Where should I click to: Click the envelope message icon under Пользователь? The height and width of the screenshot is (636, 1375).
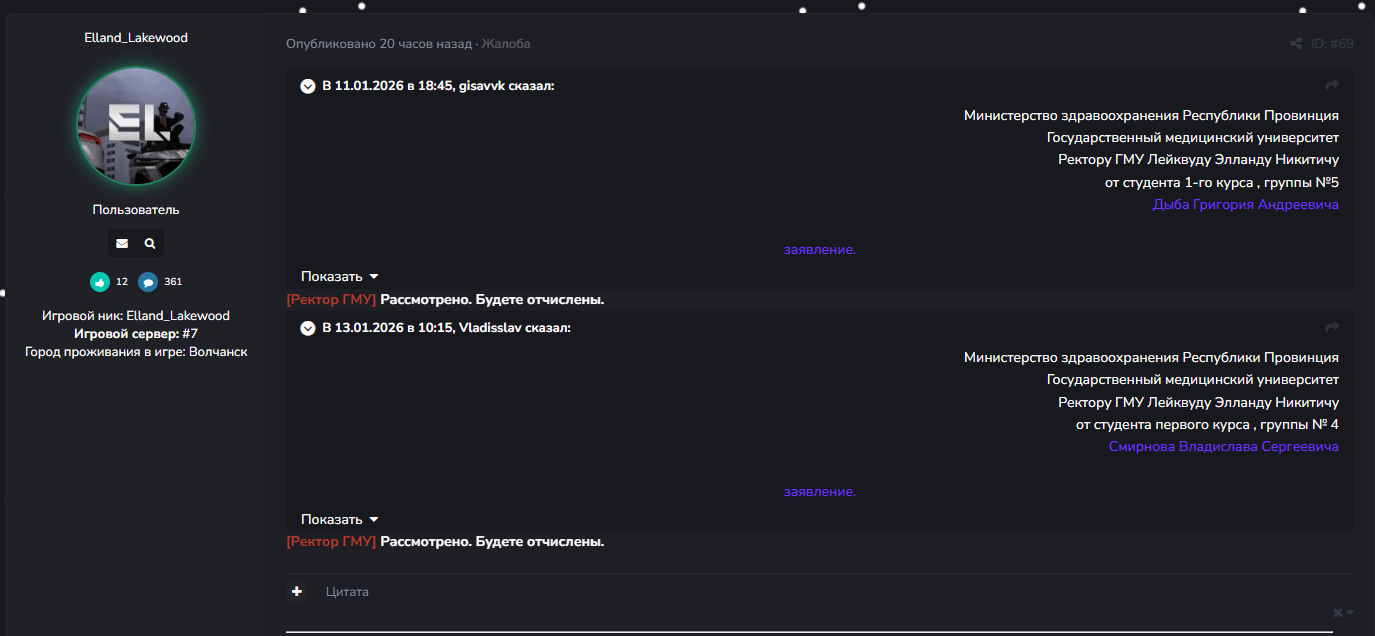(x=122, y=243)
